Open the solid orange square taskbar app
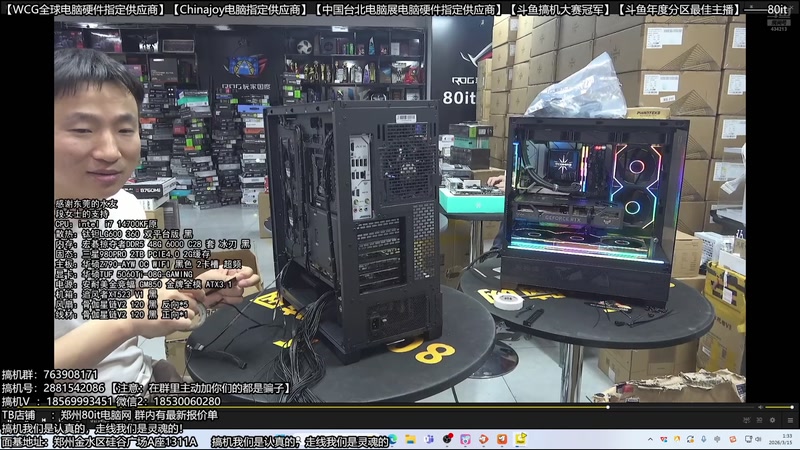This screenshot has width=800, height=450. click(x=502, y=439)
